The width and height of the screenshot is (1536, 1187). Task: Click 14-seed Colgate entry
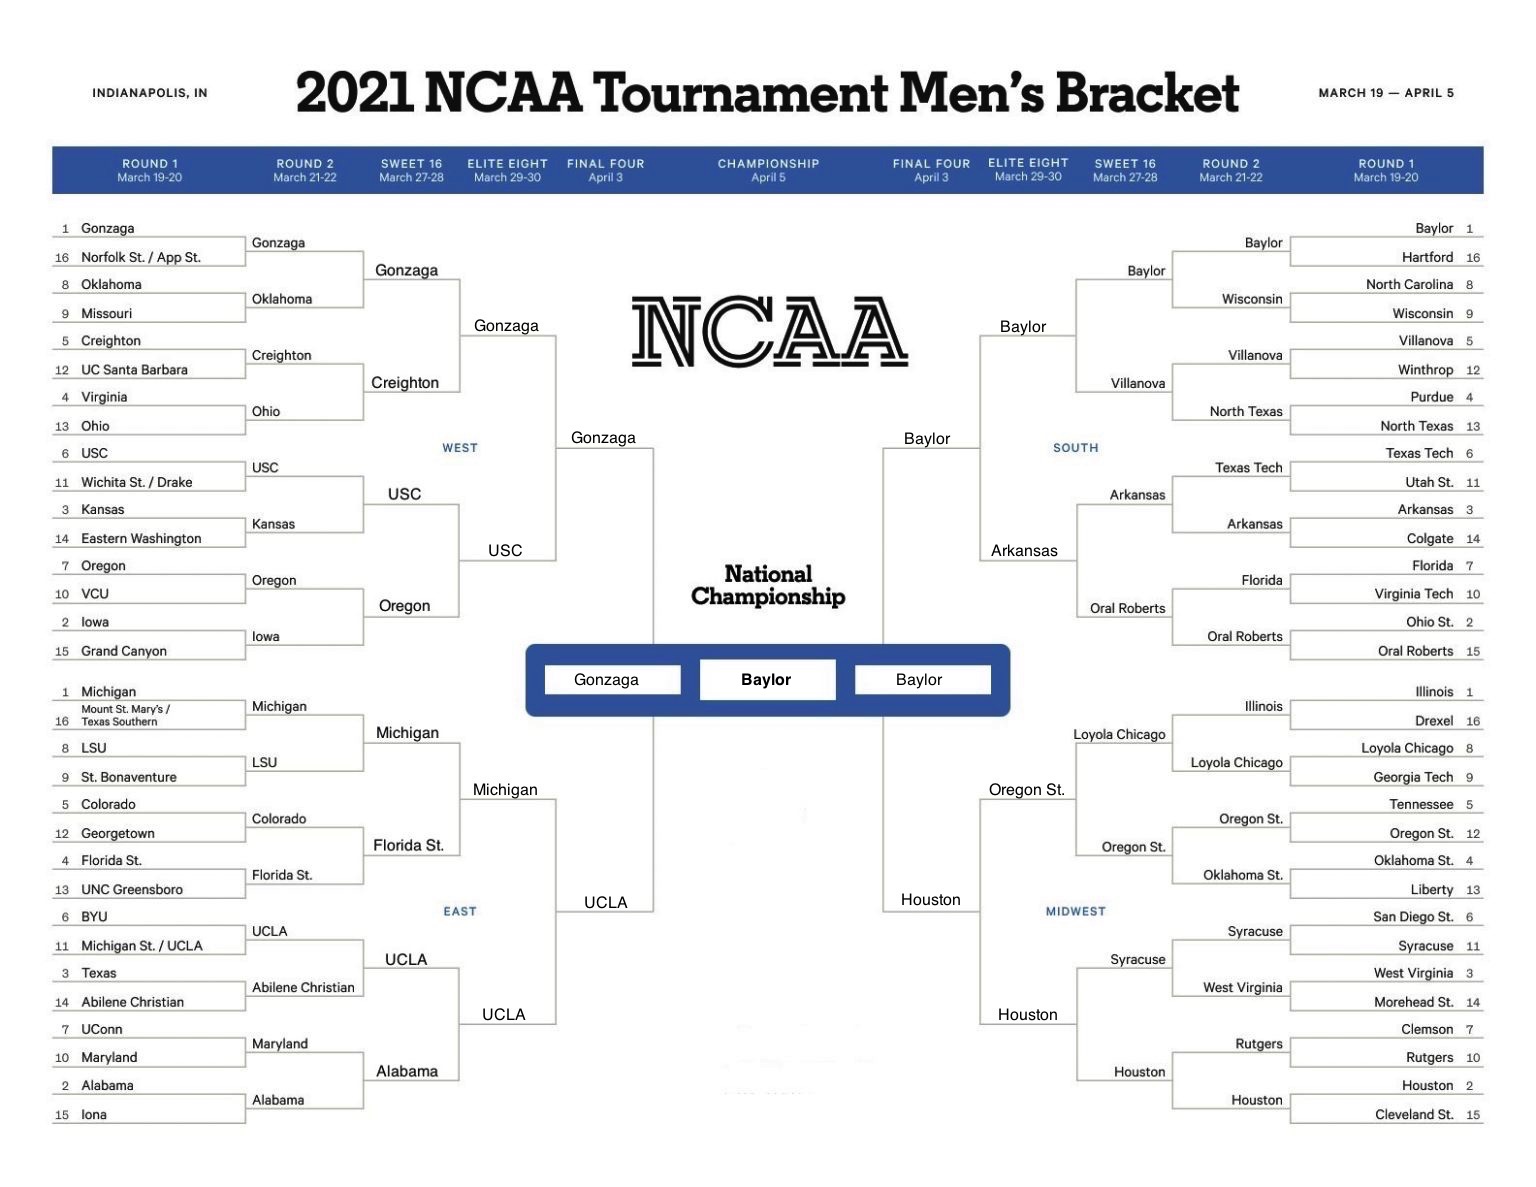[1430, 538]
